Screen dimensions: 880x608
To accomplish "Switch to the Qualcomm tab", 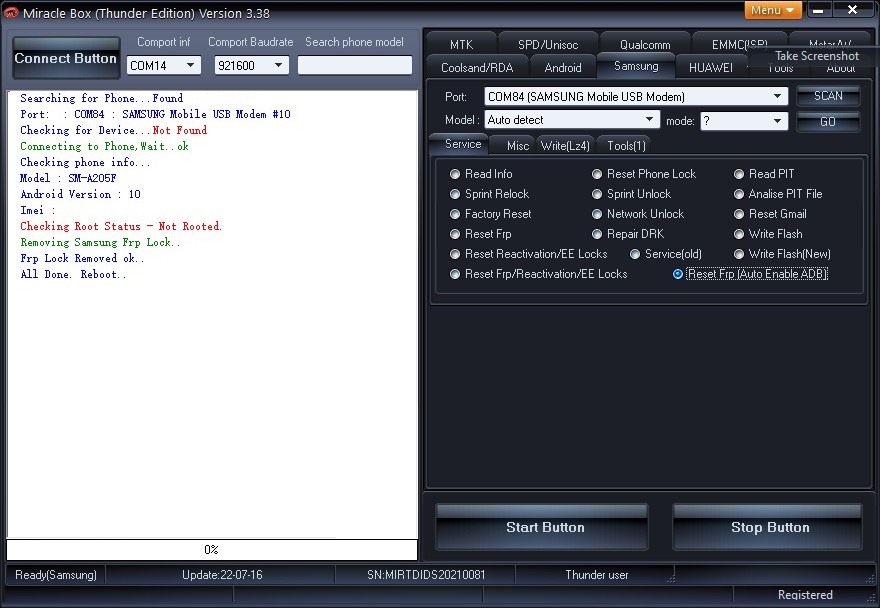I will click(x=645, y=44).
